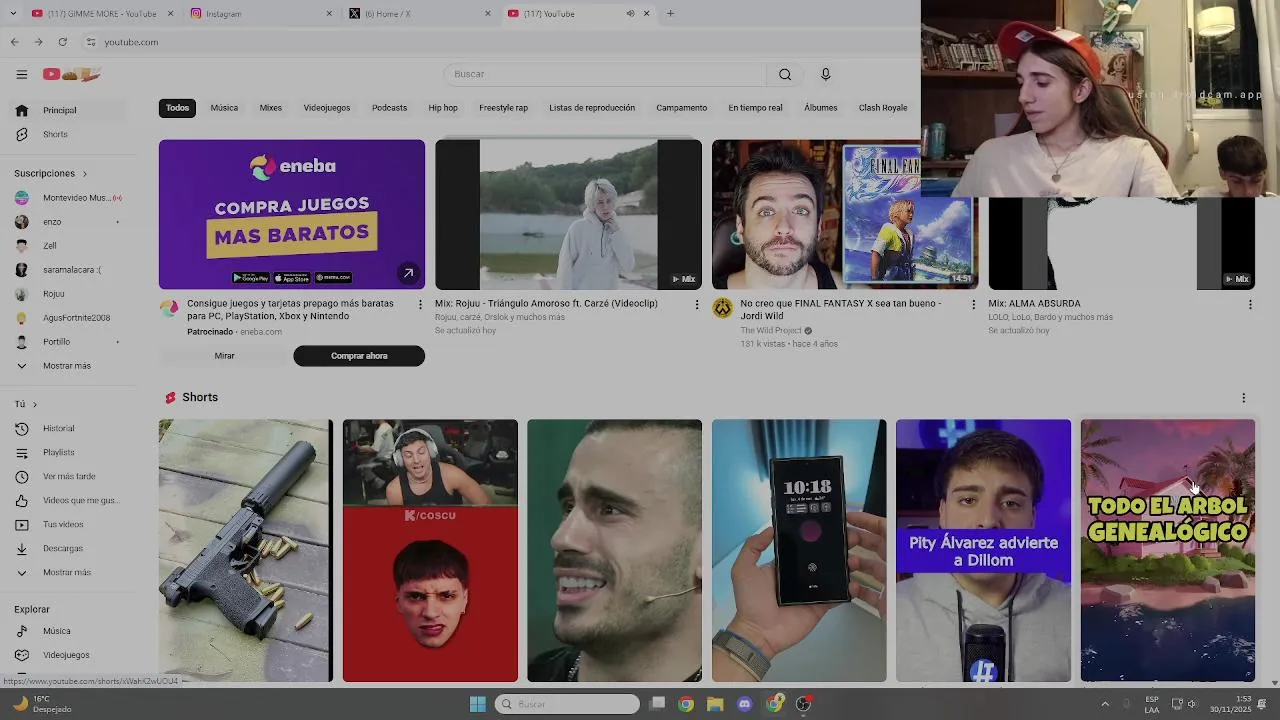Open the YouTube hamburger guide menu
Screen dimensions: 1280x720
tap(21, 74)
